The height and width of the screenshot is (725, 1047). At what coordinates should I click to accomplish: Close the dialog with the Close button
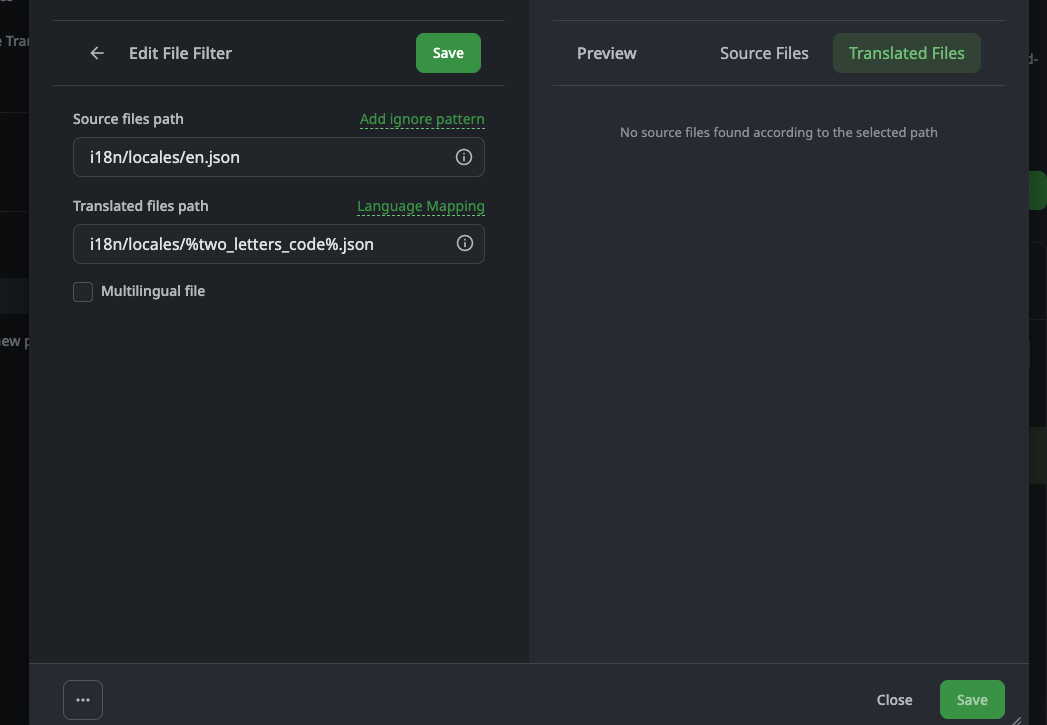(894, 700)
